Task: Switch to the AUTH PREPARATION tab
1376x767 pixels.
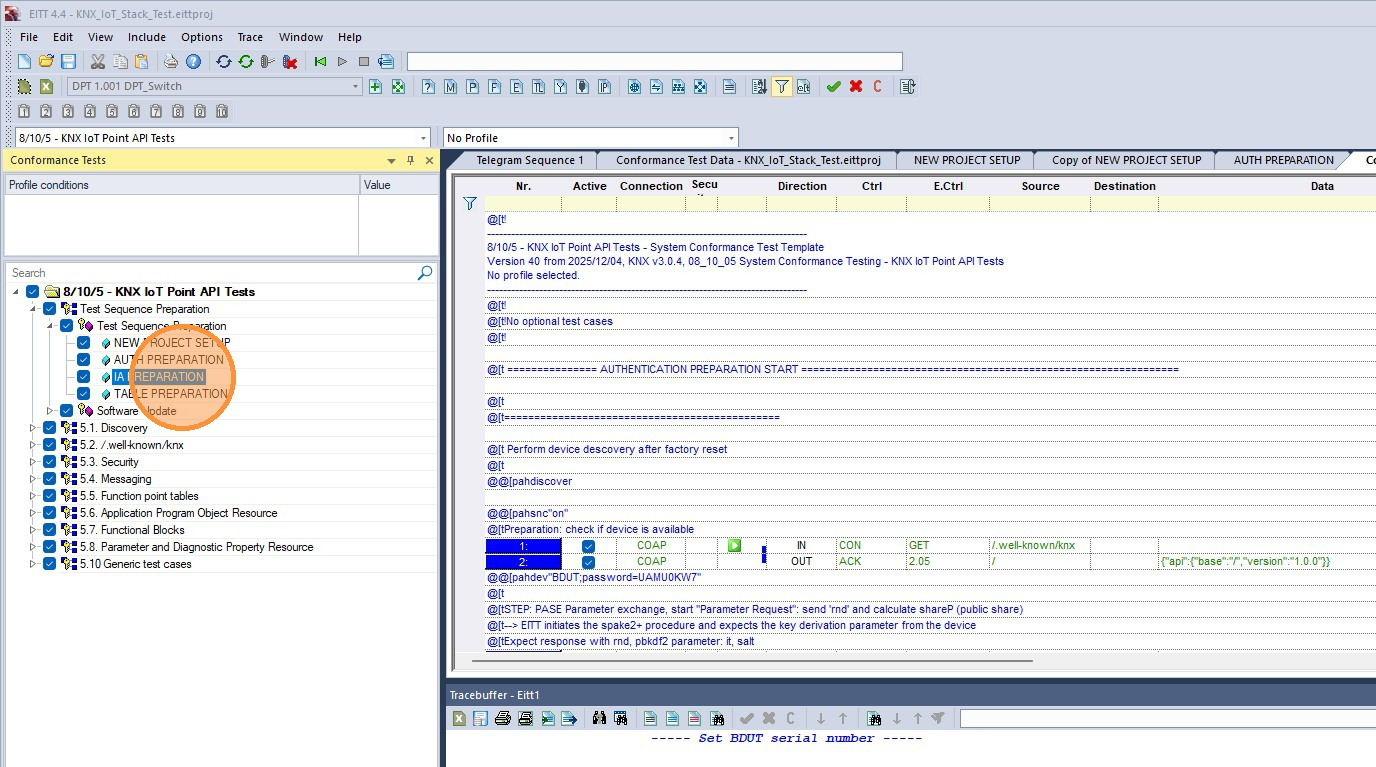Action: coord(1283,160)
